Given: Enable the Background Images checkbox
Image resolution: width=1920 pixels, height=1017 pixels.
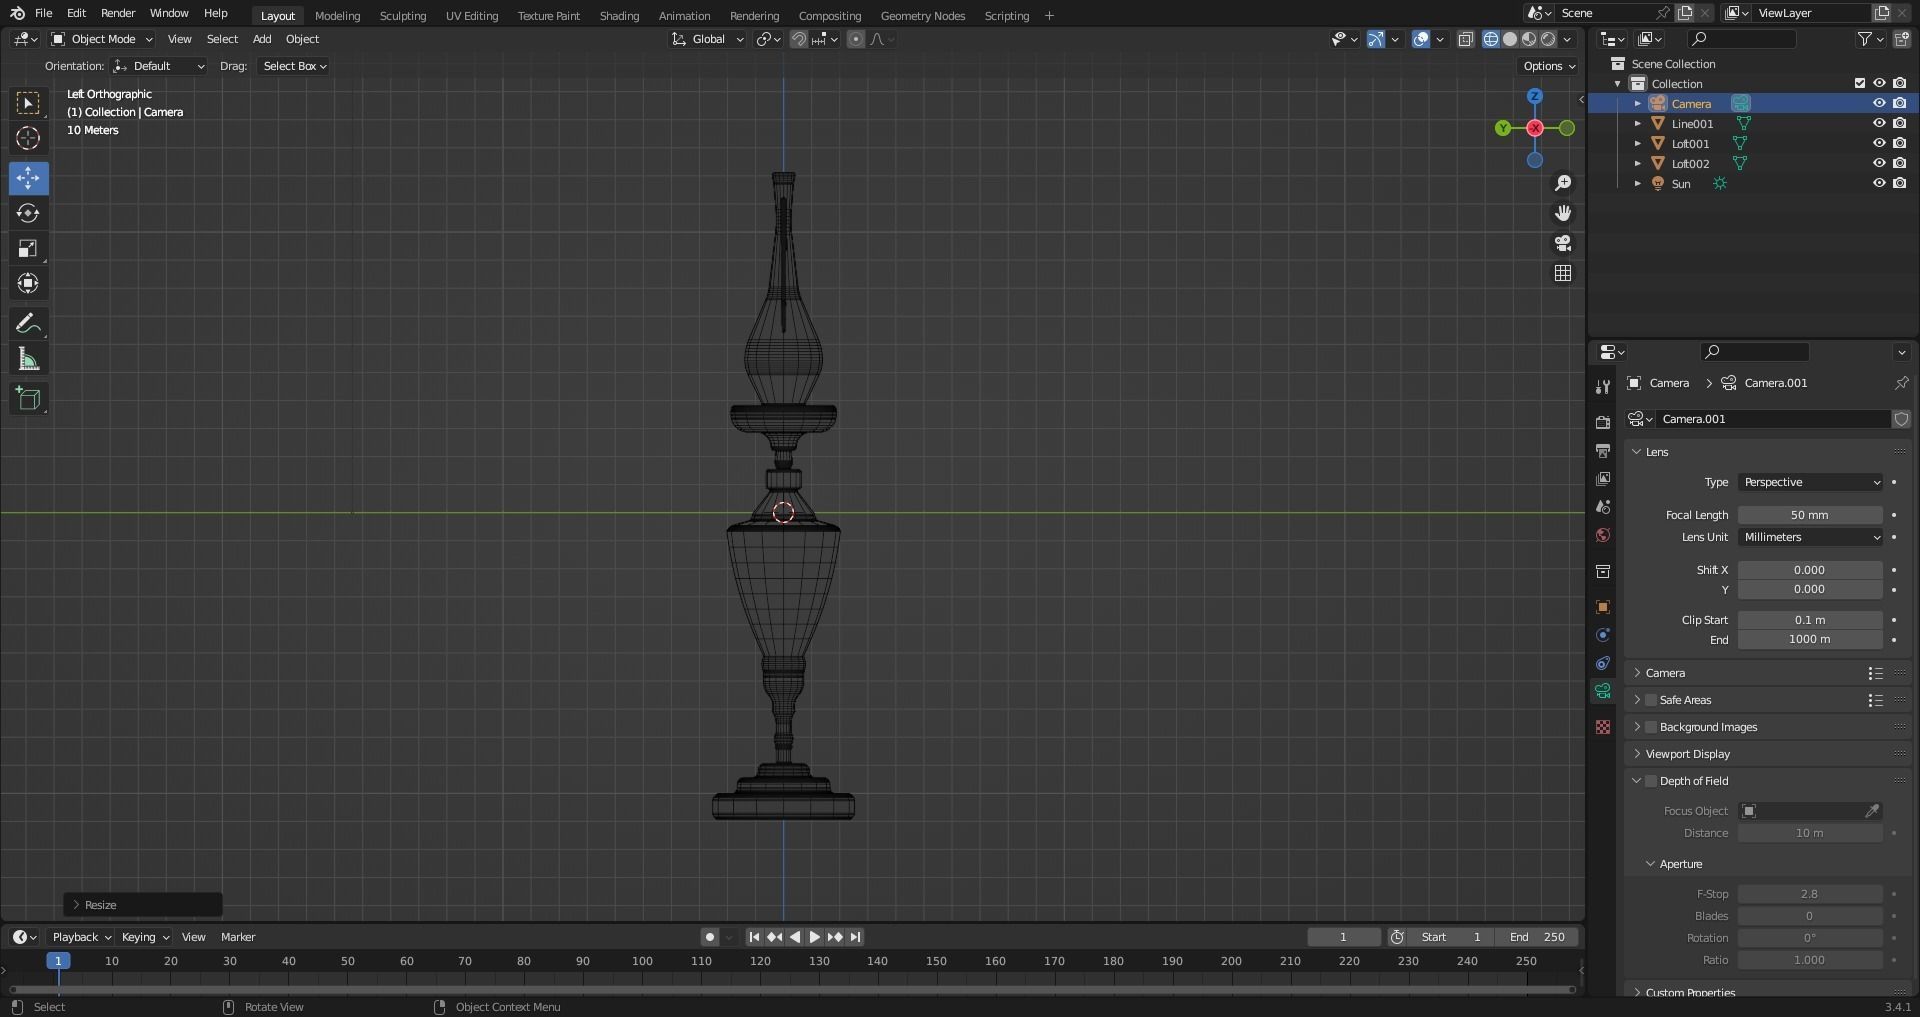Looking at the screenshot, I should (x=1651, y=727).
